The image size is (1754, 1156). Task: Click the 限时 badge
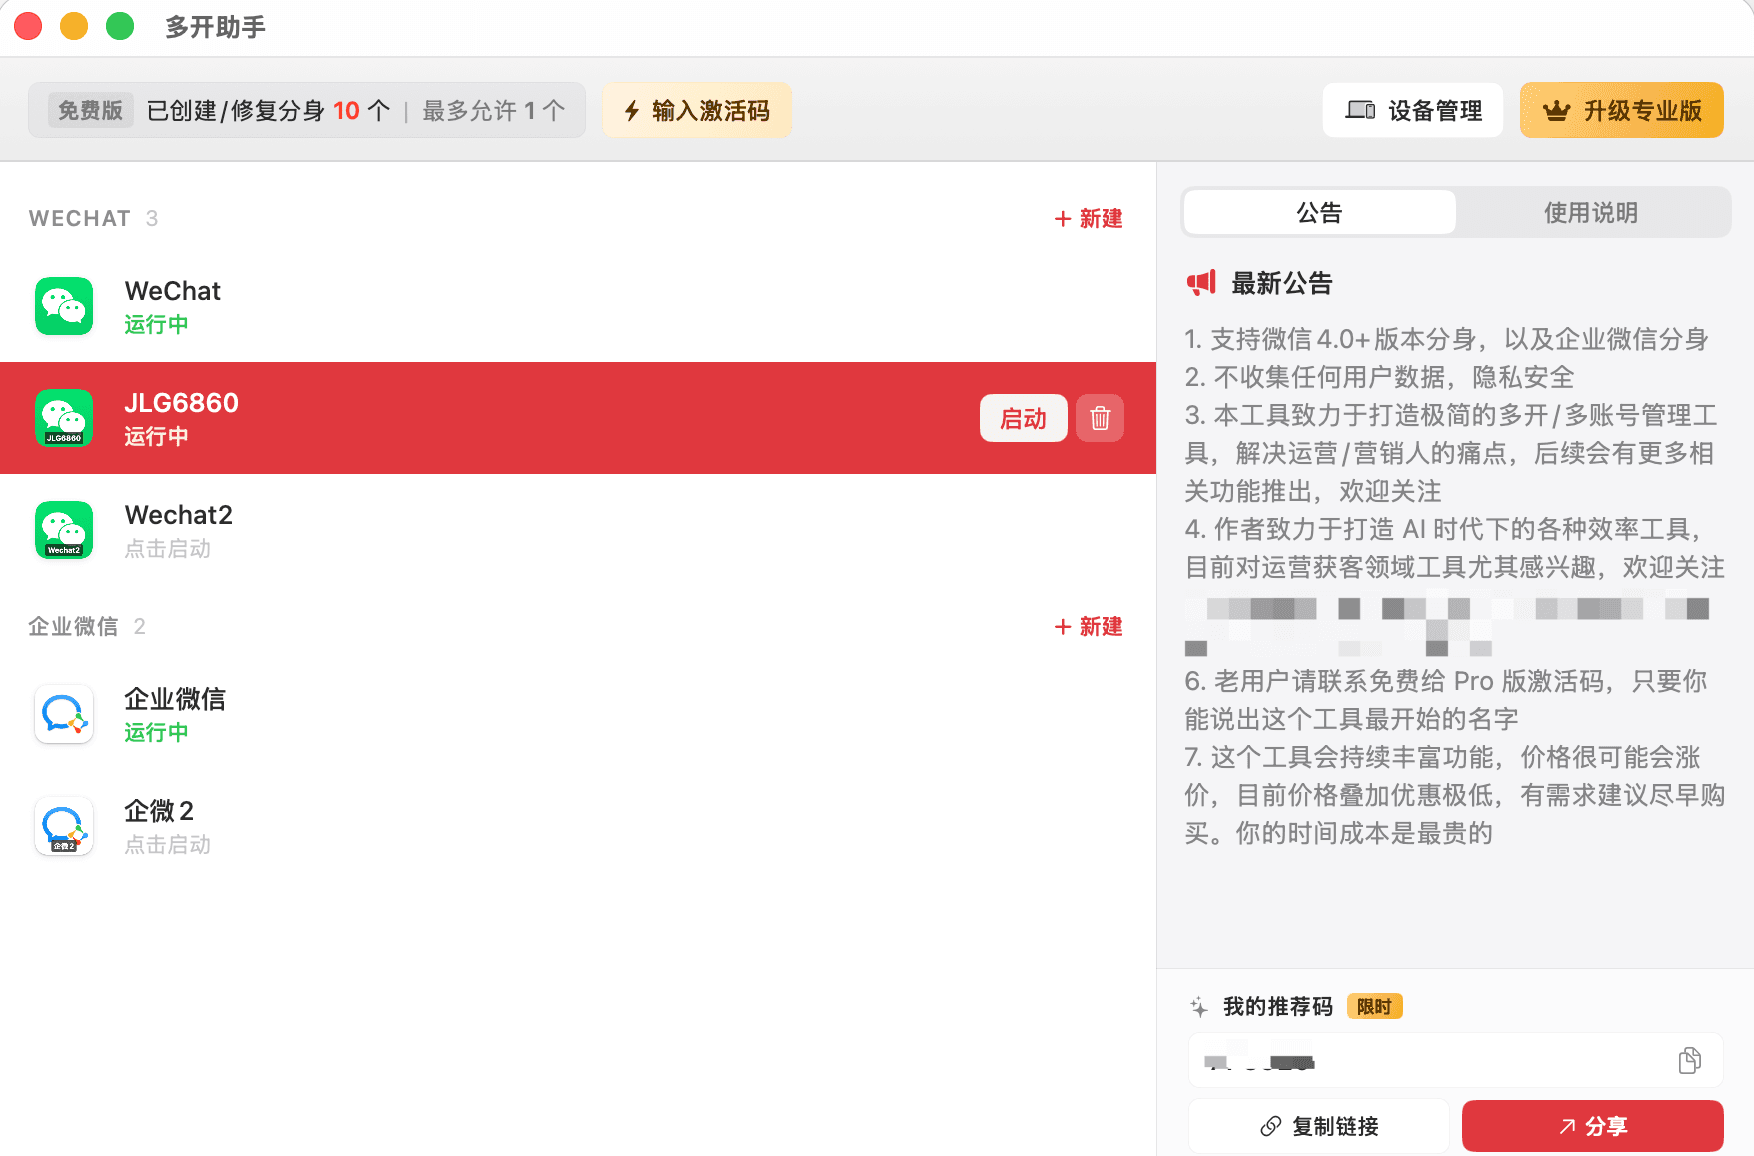[x=1374, y=1006]
